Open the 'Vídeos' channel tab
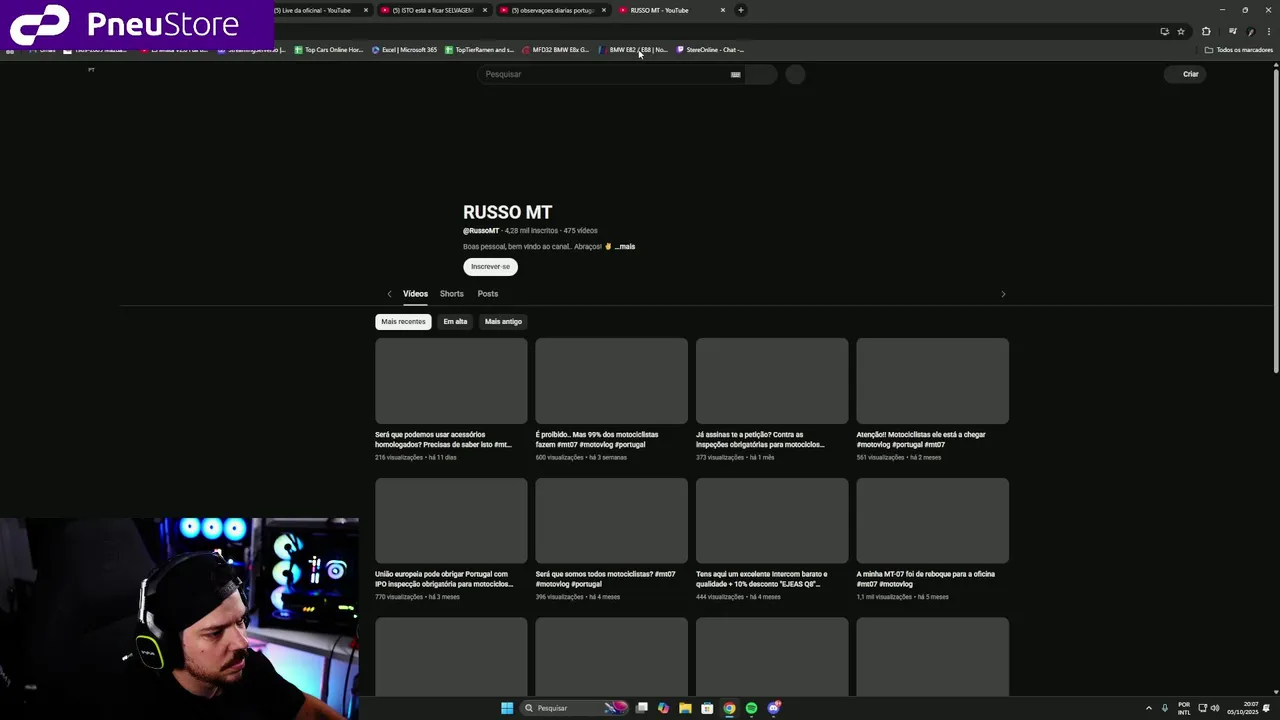 point(415,294)
